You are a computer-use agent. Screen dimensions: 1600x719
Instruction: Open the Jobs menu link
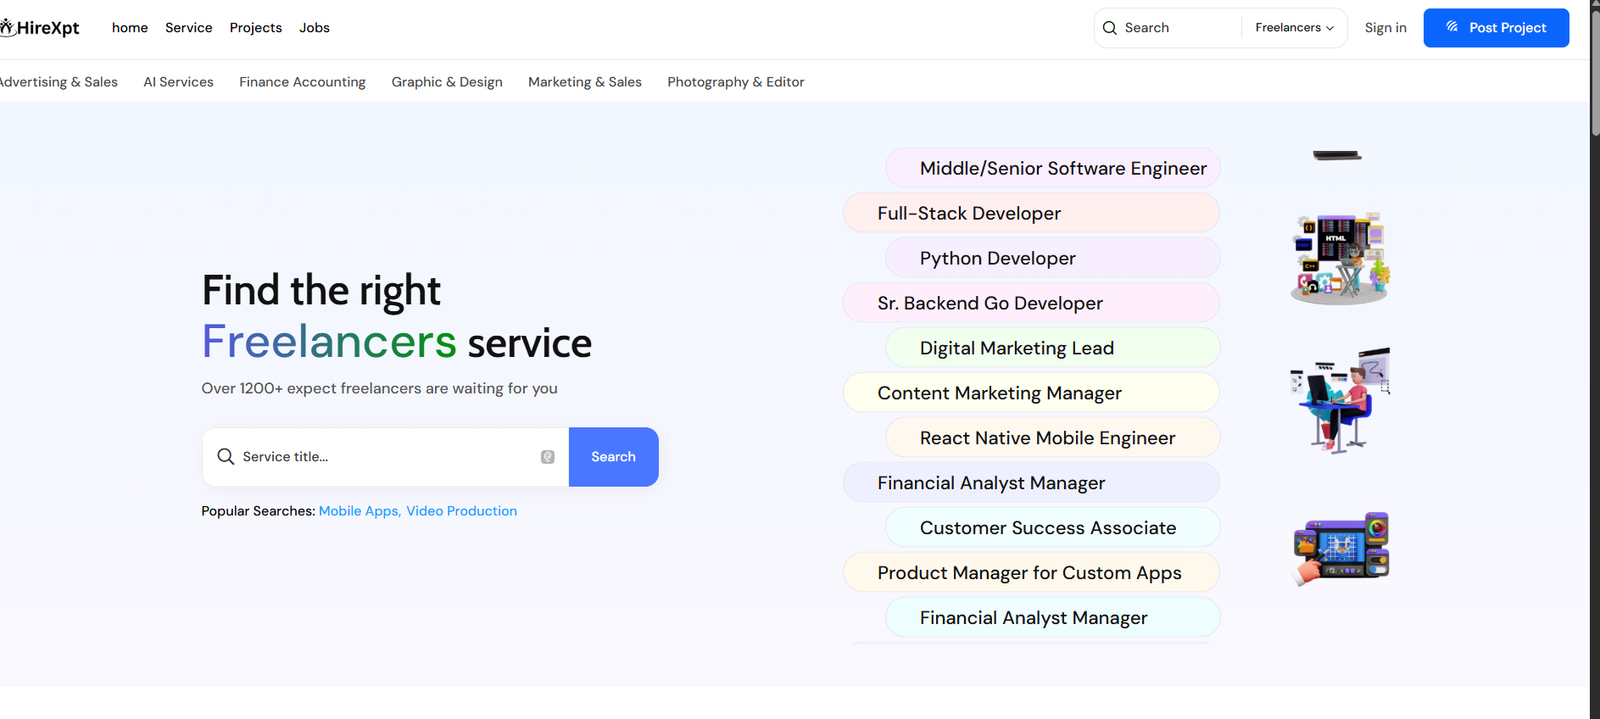point(314,28)
